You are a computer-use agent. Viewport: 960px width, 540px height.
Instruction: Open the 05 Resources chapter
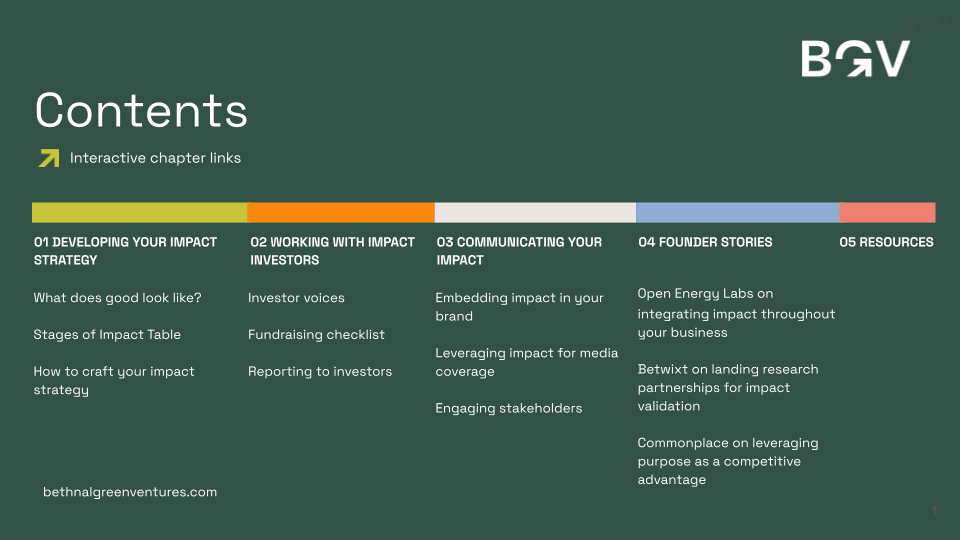(886, 242)
